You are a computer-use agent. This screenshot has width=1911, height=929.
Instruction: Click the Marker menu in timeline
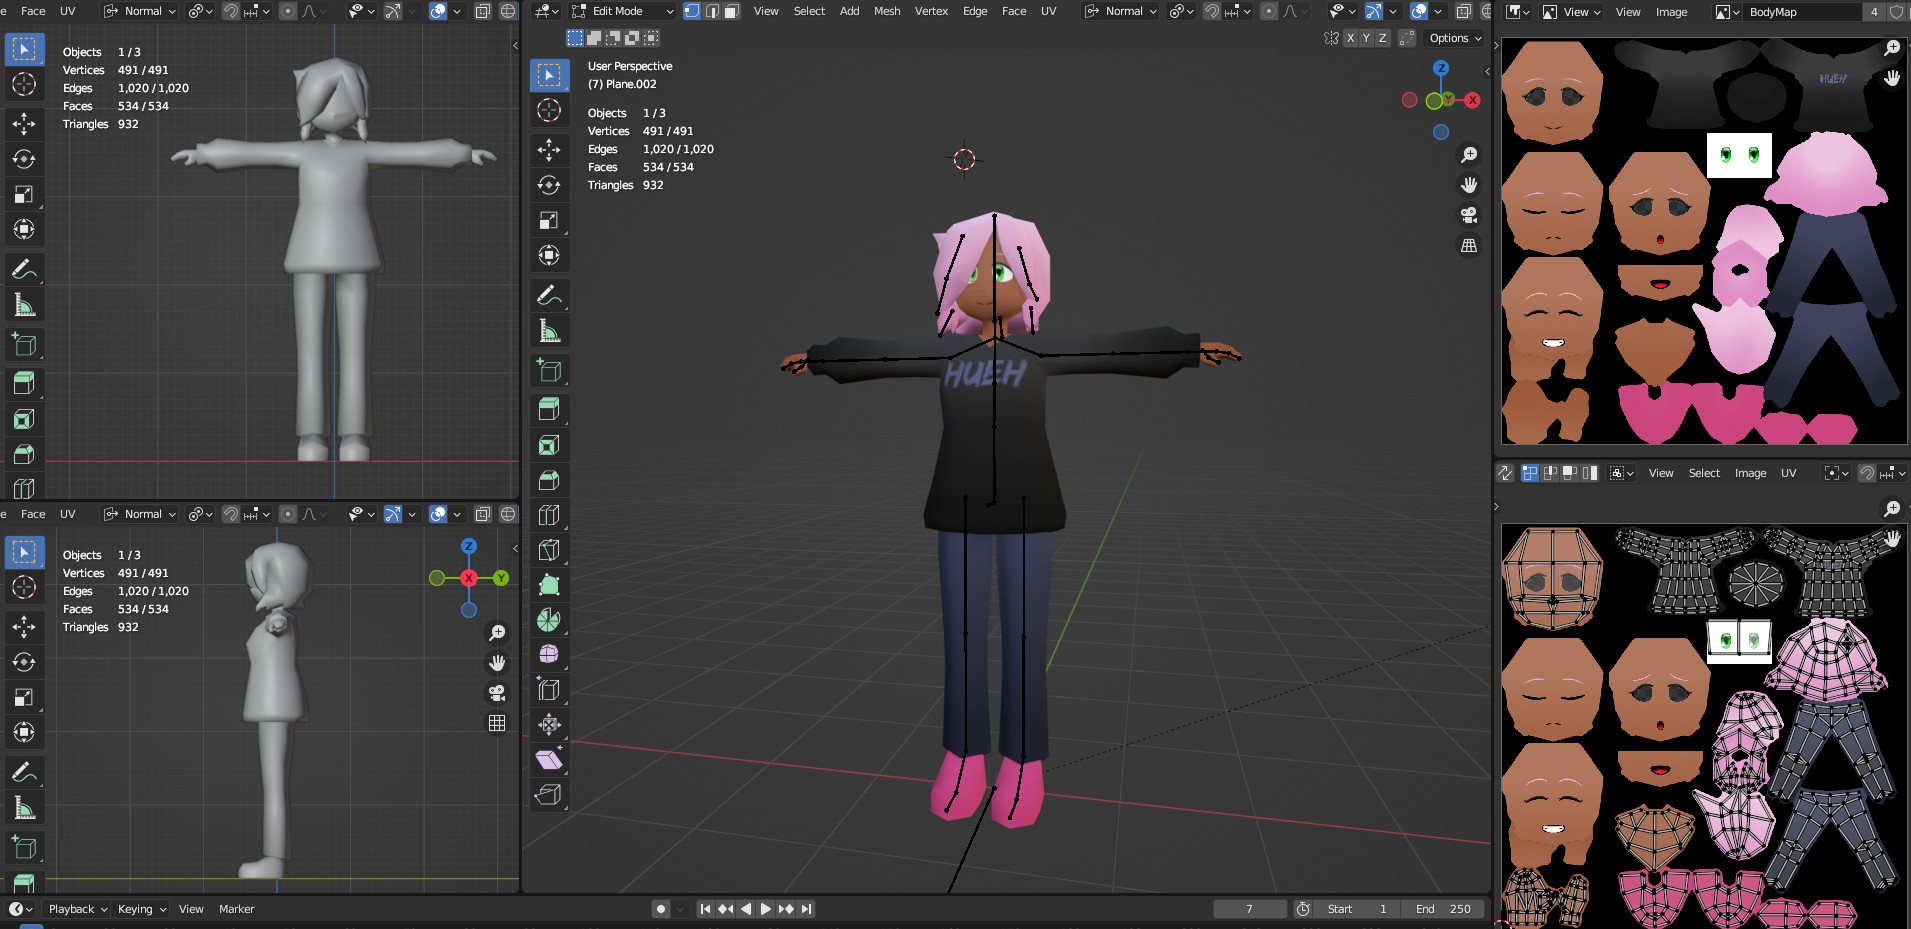tap(236, 909)
